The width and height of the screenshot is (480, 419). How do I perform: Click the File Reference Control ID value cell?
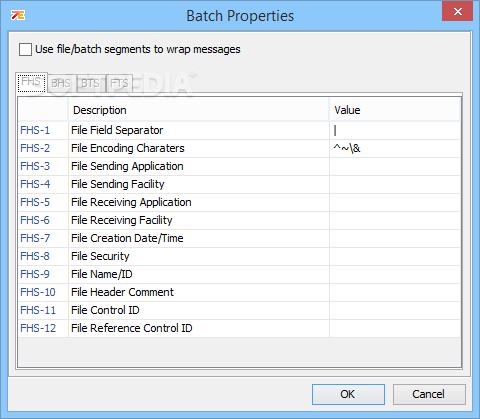pos(395,328)
